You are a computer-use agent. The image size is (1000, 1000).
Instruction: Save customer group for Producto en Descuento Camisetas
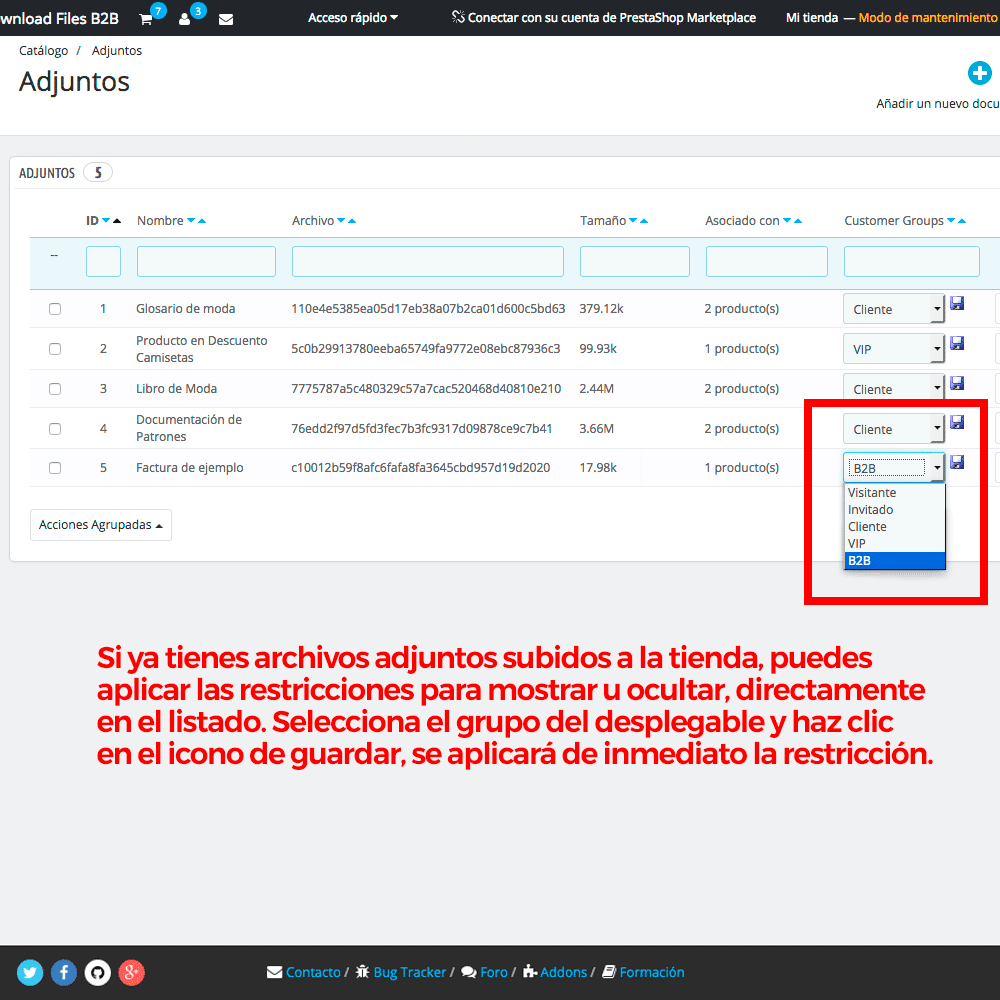coord(957,343)
